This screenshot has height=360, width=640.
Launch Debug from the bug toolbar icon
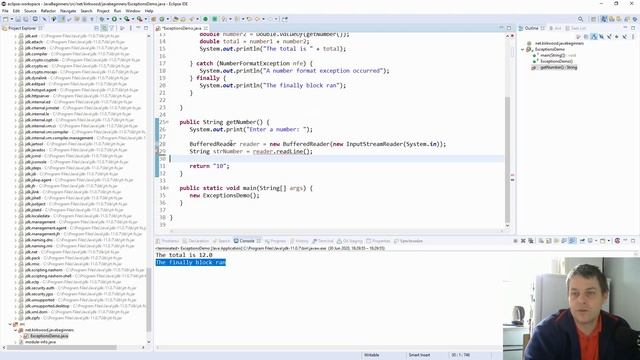coord(102,19)
